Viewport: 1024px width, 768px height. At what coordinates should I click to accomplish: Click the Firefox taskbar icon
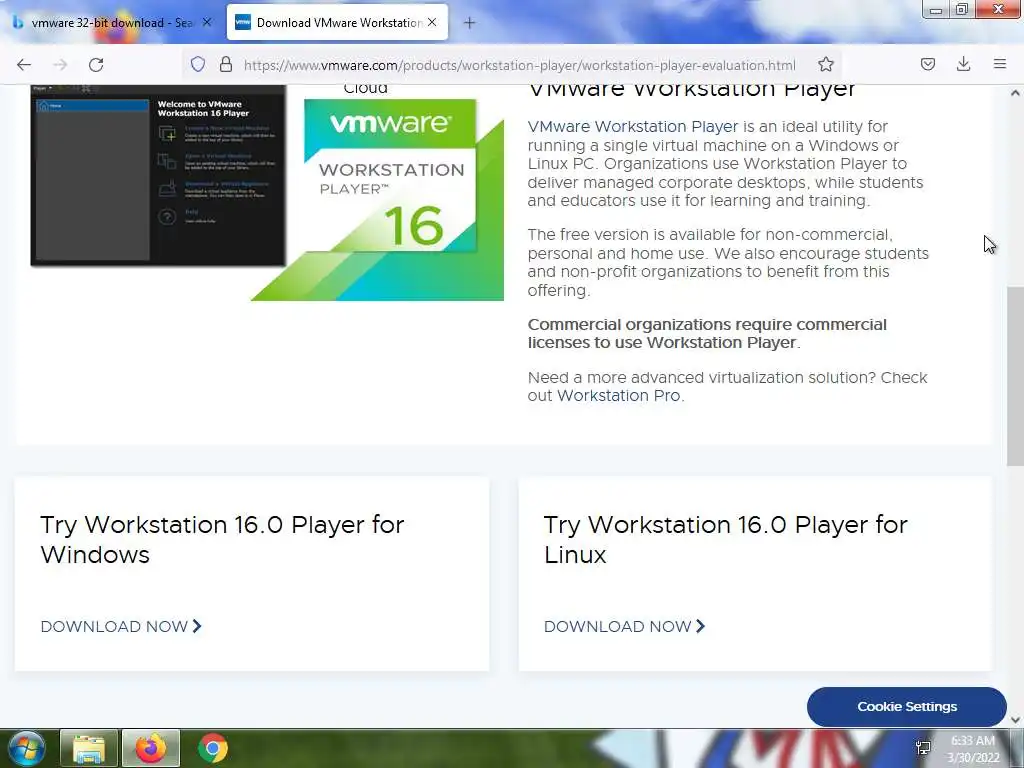[x=151, y=748]
